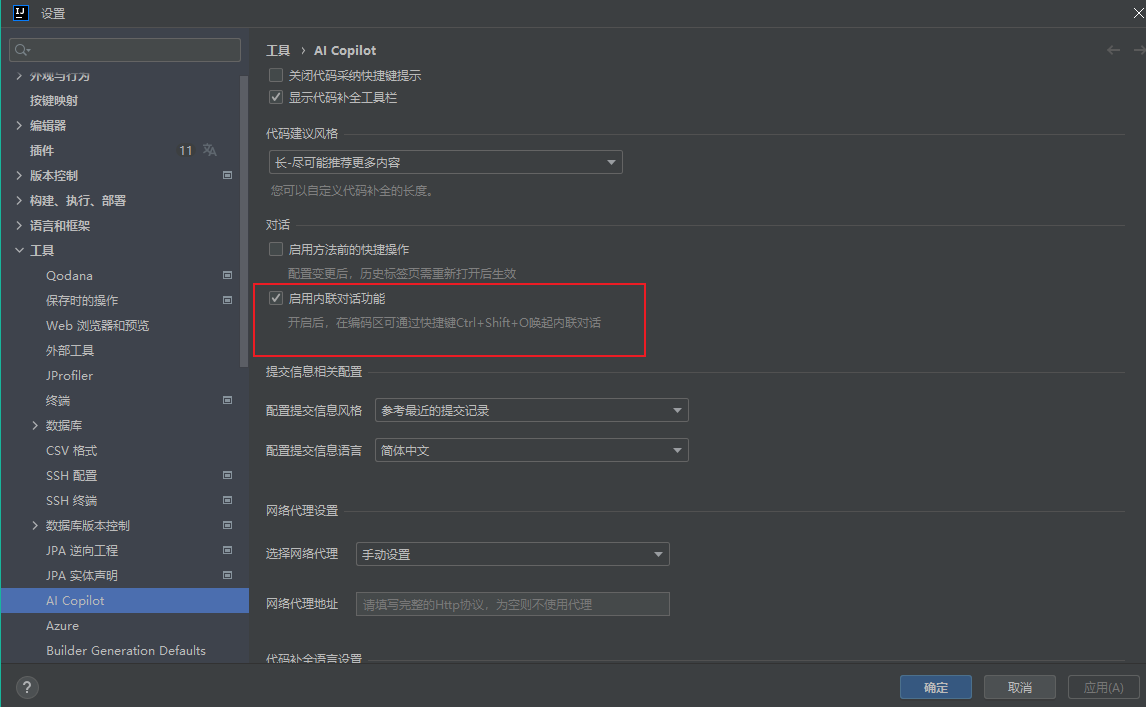The height and width of the screenshot is (707, 1146).
Task: Expand the 语言和框架 tree node
Action: 19,226
